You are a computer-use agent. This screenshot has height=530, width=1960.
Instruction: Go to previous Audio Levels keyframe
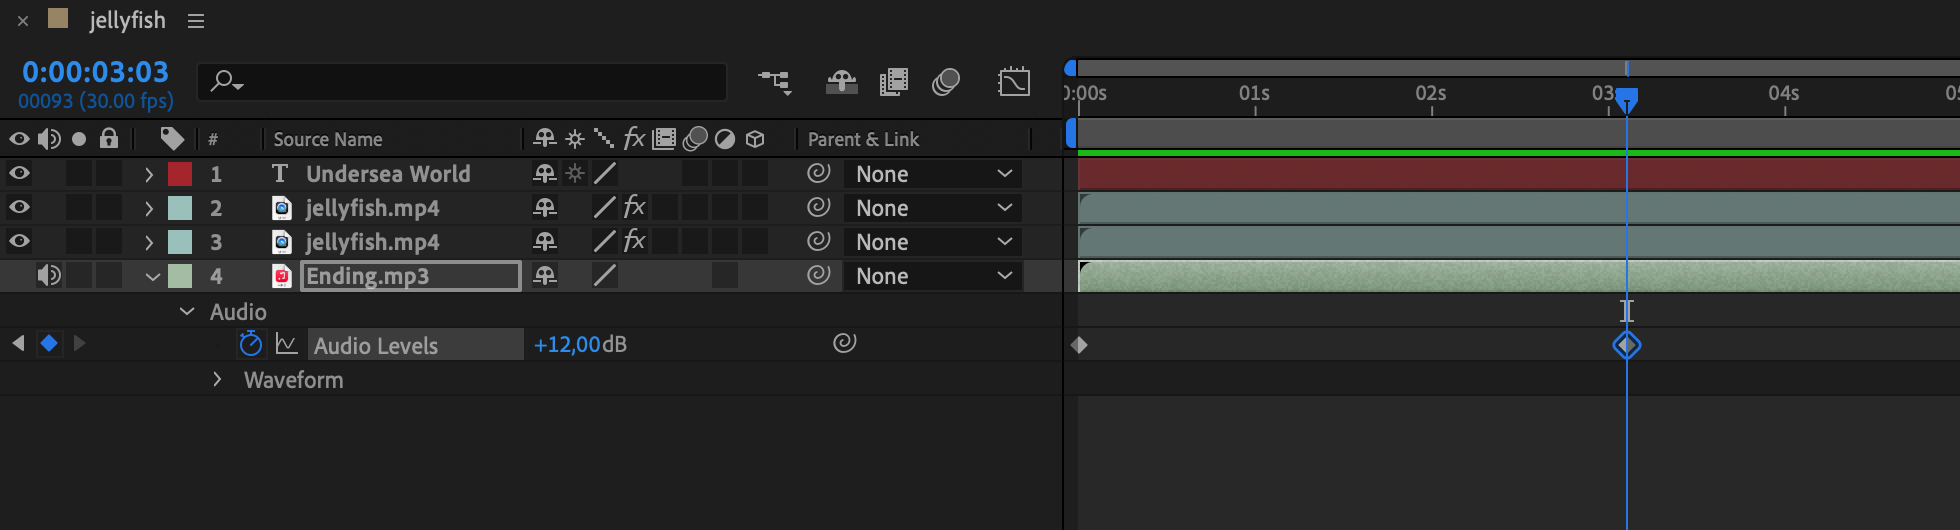coord(18,344)
